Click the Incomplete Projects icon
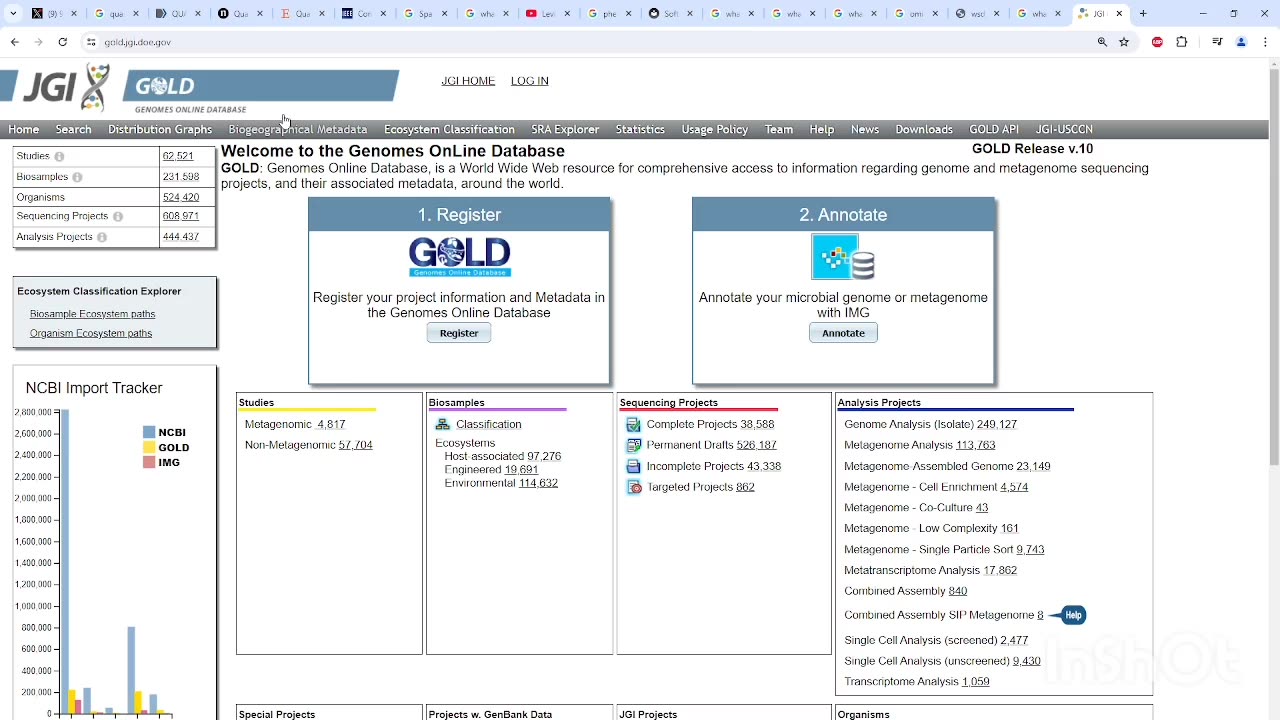 (633, 467)
